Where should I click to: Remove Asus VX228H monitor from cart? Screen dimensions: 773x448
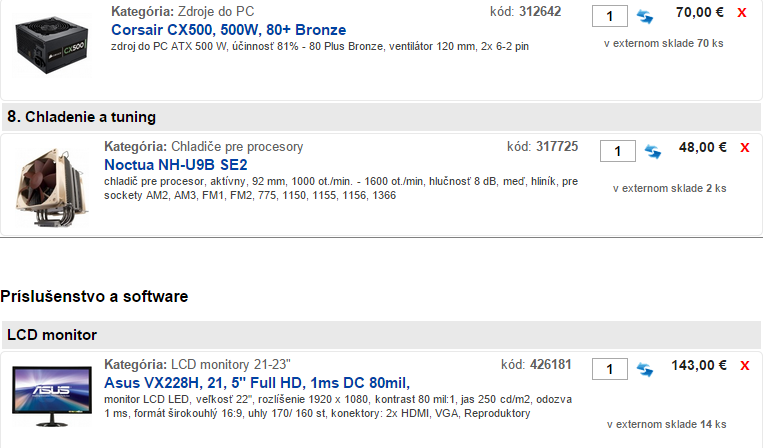pyautogui.click(x=744, y=366)
